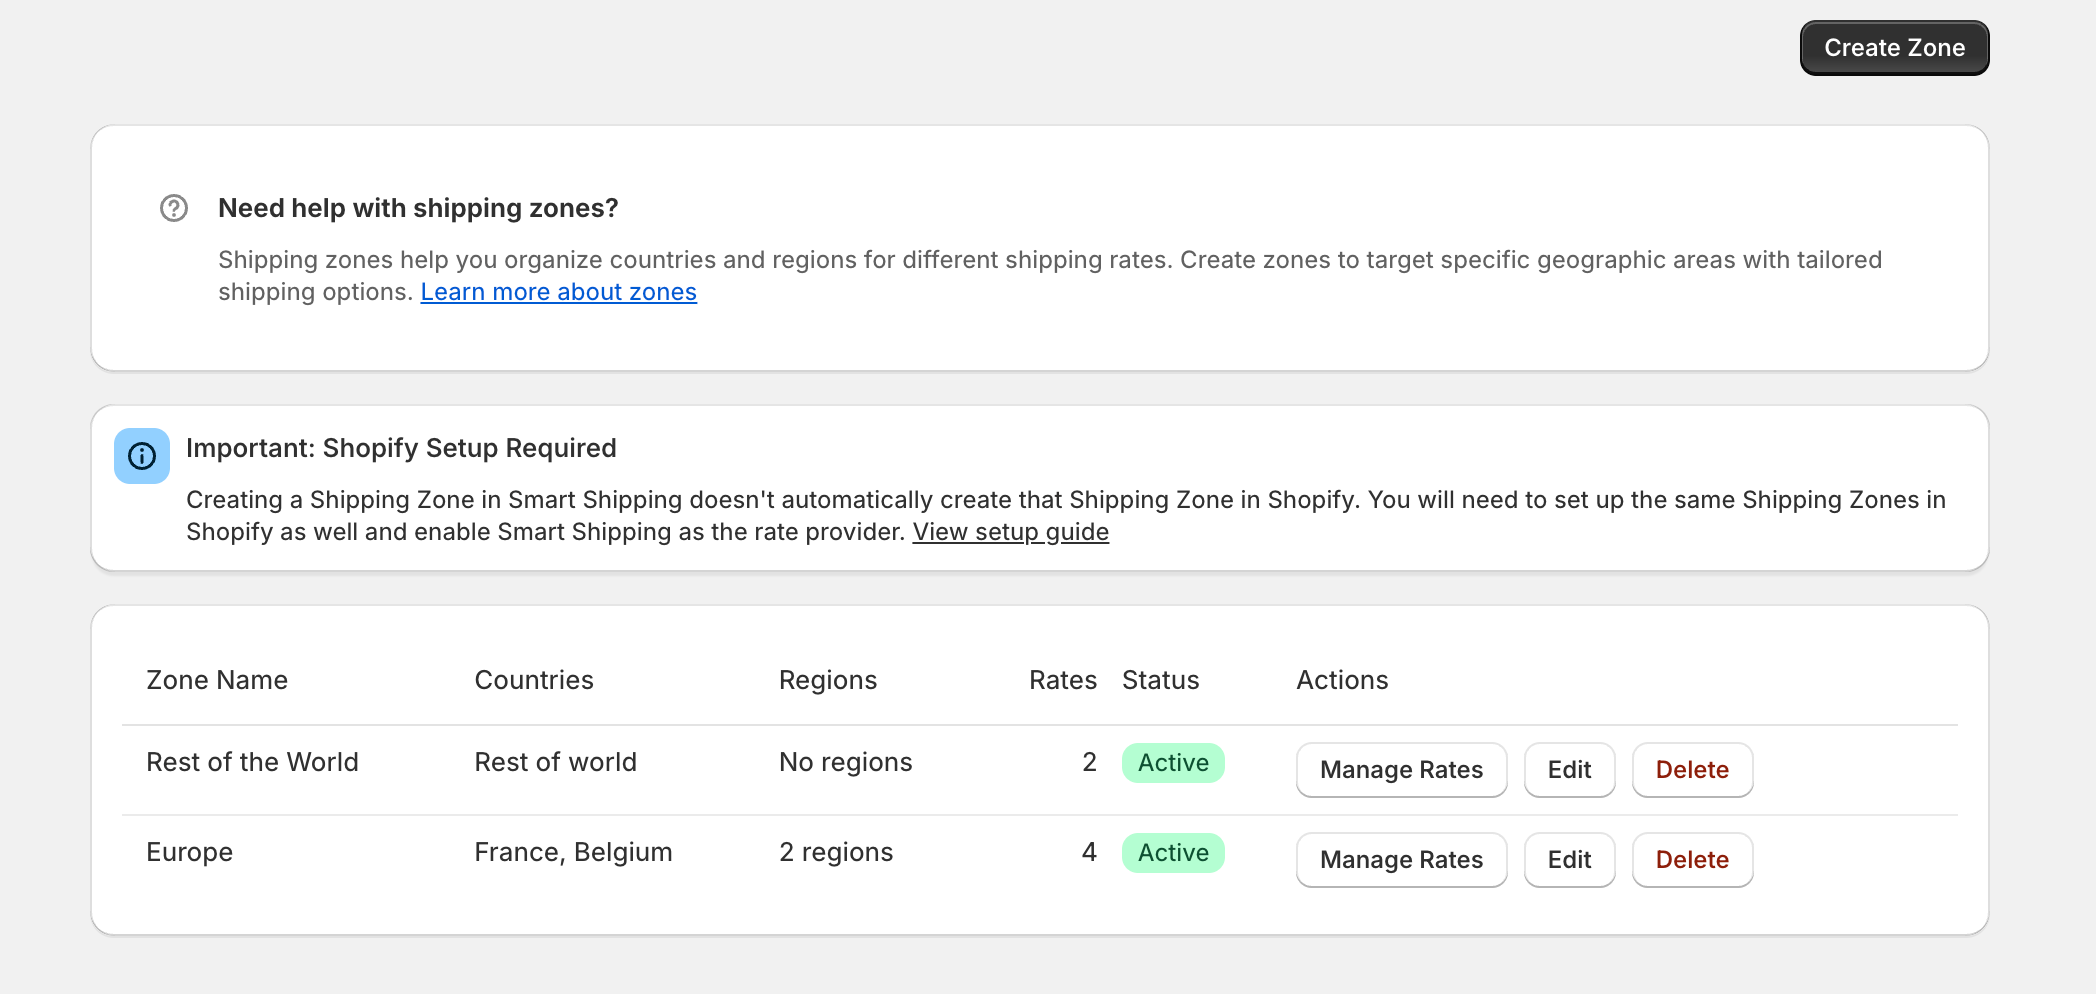The image size is (2096, 994).
Task: Select the Europe zone name cell
Action: pyautogui.click(x=190, y=852)
